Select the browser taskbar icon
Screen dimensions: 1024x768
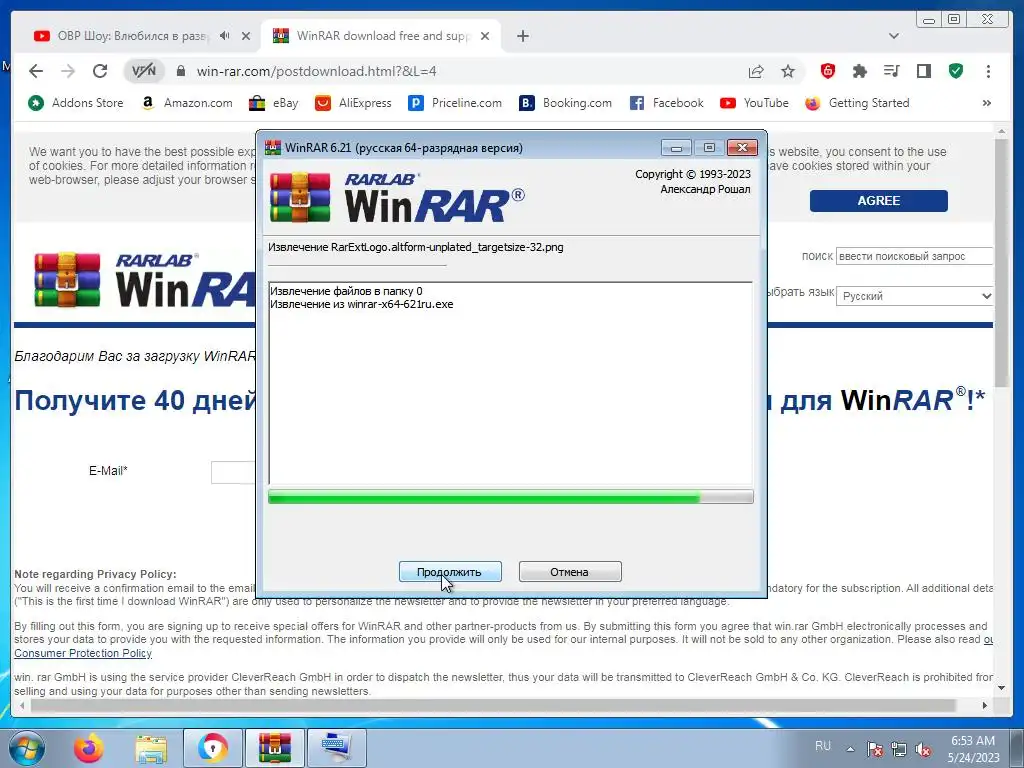pos(213,748)
